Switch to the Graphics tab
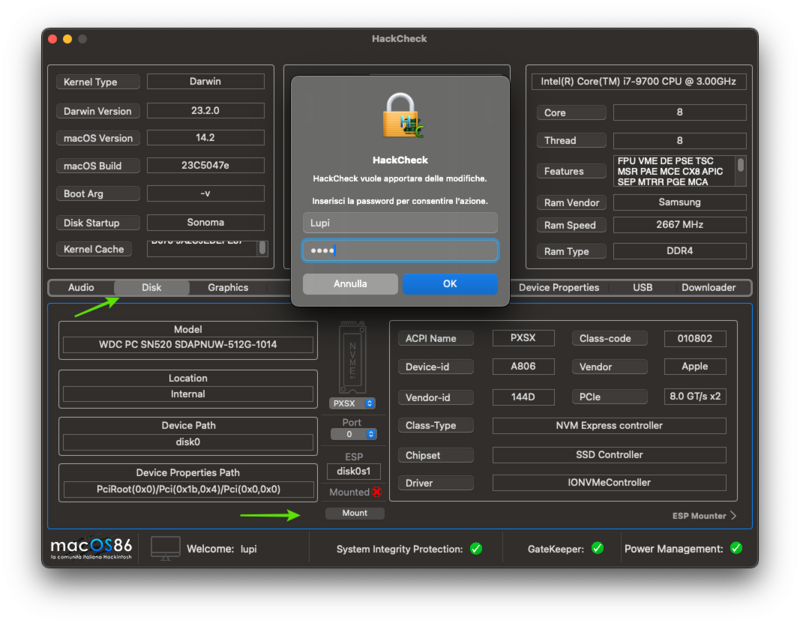This screenshot has width=800, height=623. (x=228, y=287)
